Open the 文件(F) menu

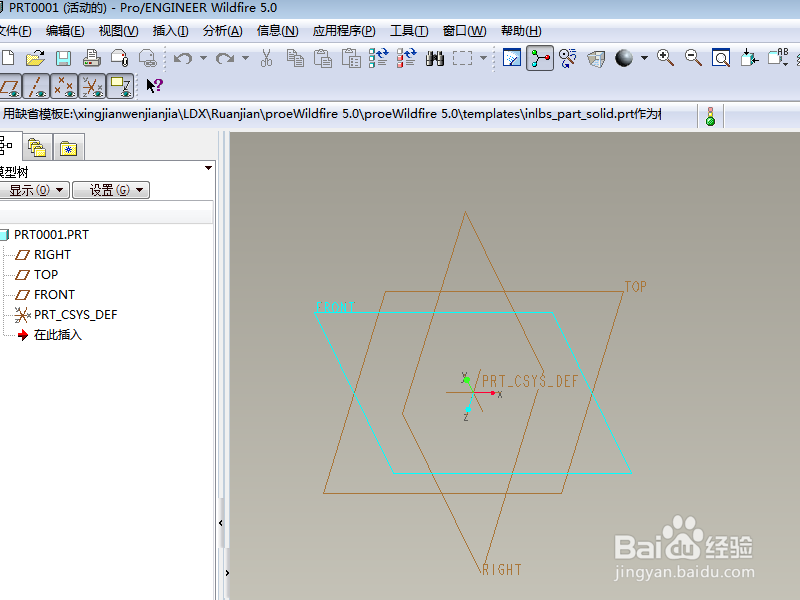point(15,31)
